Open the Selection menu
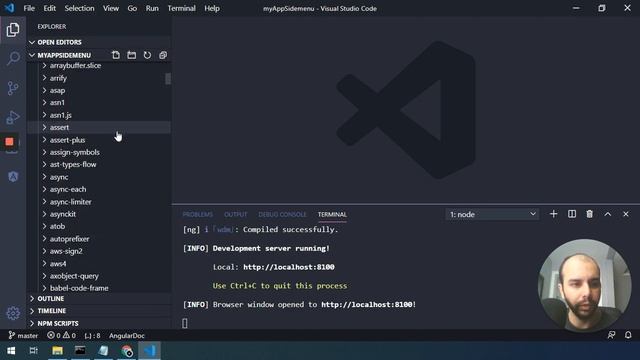This screenshot has height=360, width=640. coord(79,8)
